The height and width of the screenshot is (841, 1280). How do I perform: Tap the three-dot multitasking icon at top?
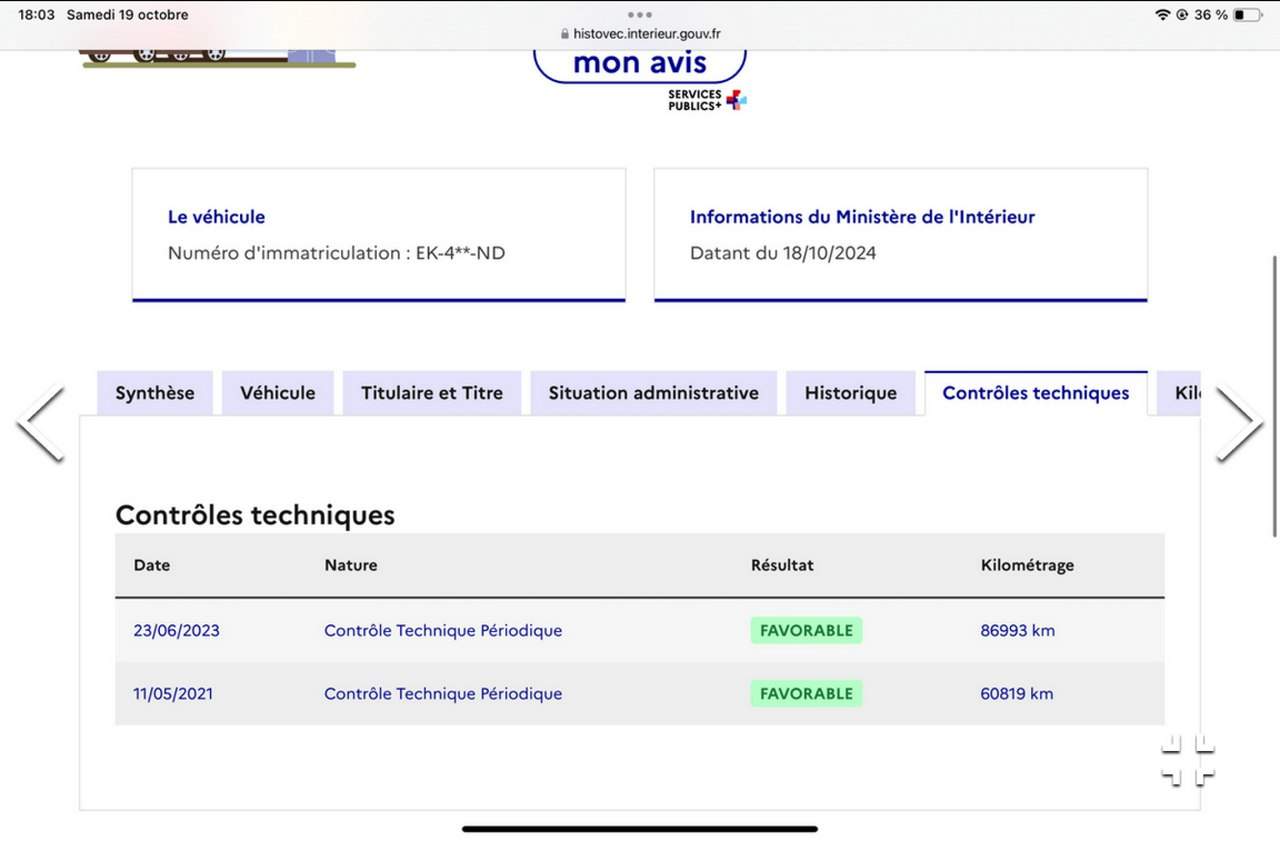(640, 15)
